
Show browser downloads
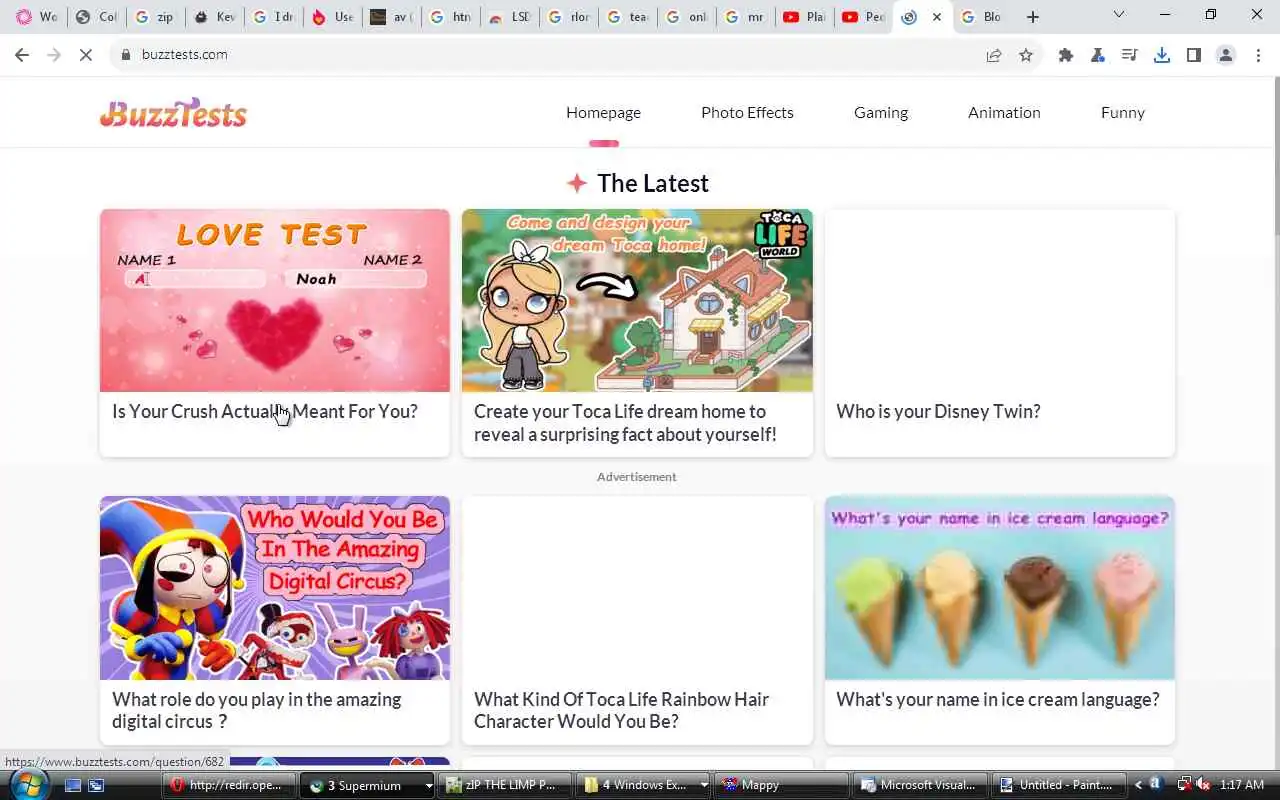pos(1162,55)
